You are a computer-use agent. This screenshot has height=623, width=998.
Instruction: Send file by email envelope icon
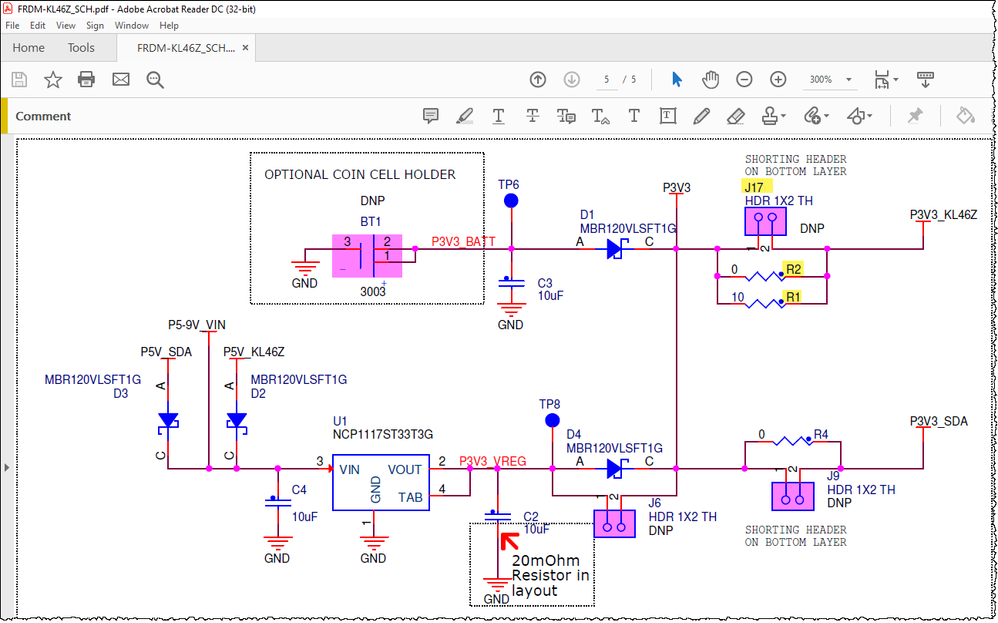pyautogui.click(x=121, y=80)
